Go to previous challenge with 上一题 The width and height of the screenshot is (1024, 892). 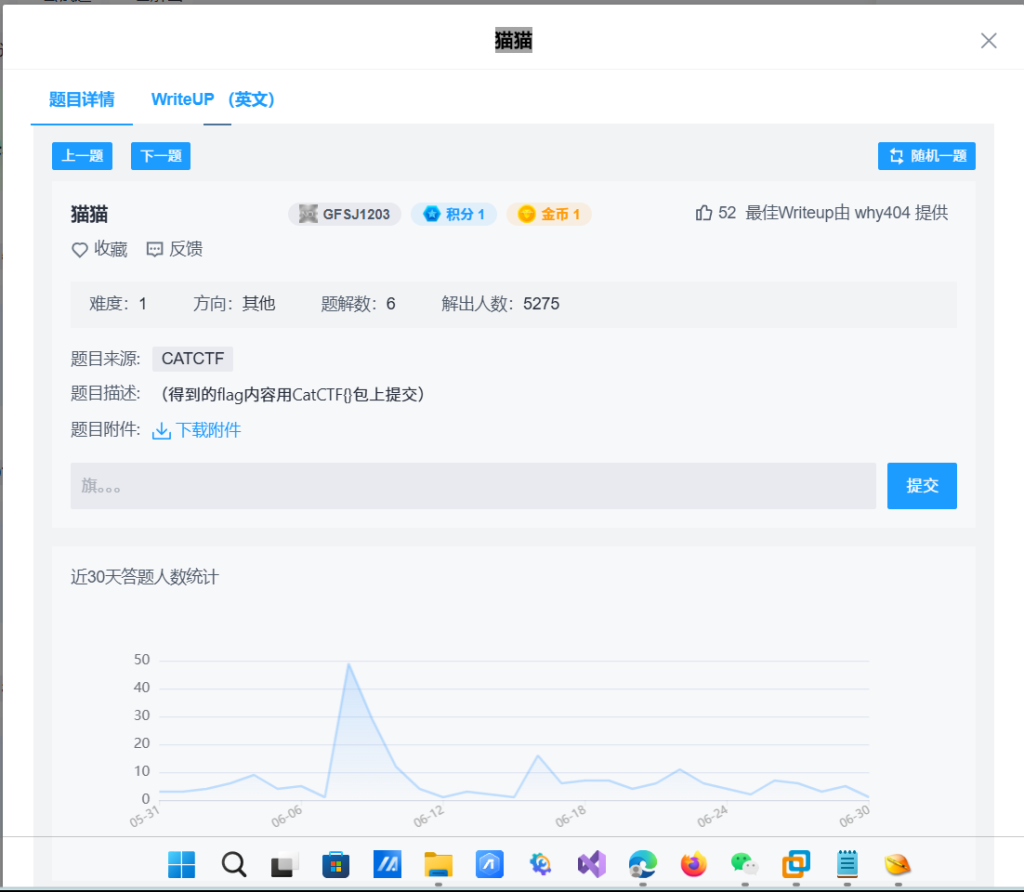coord(82,156)
